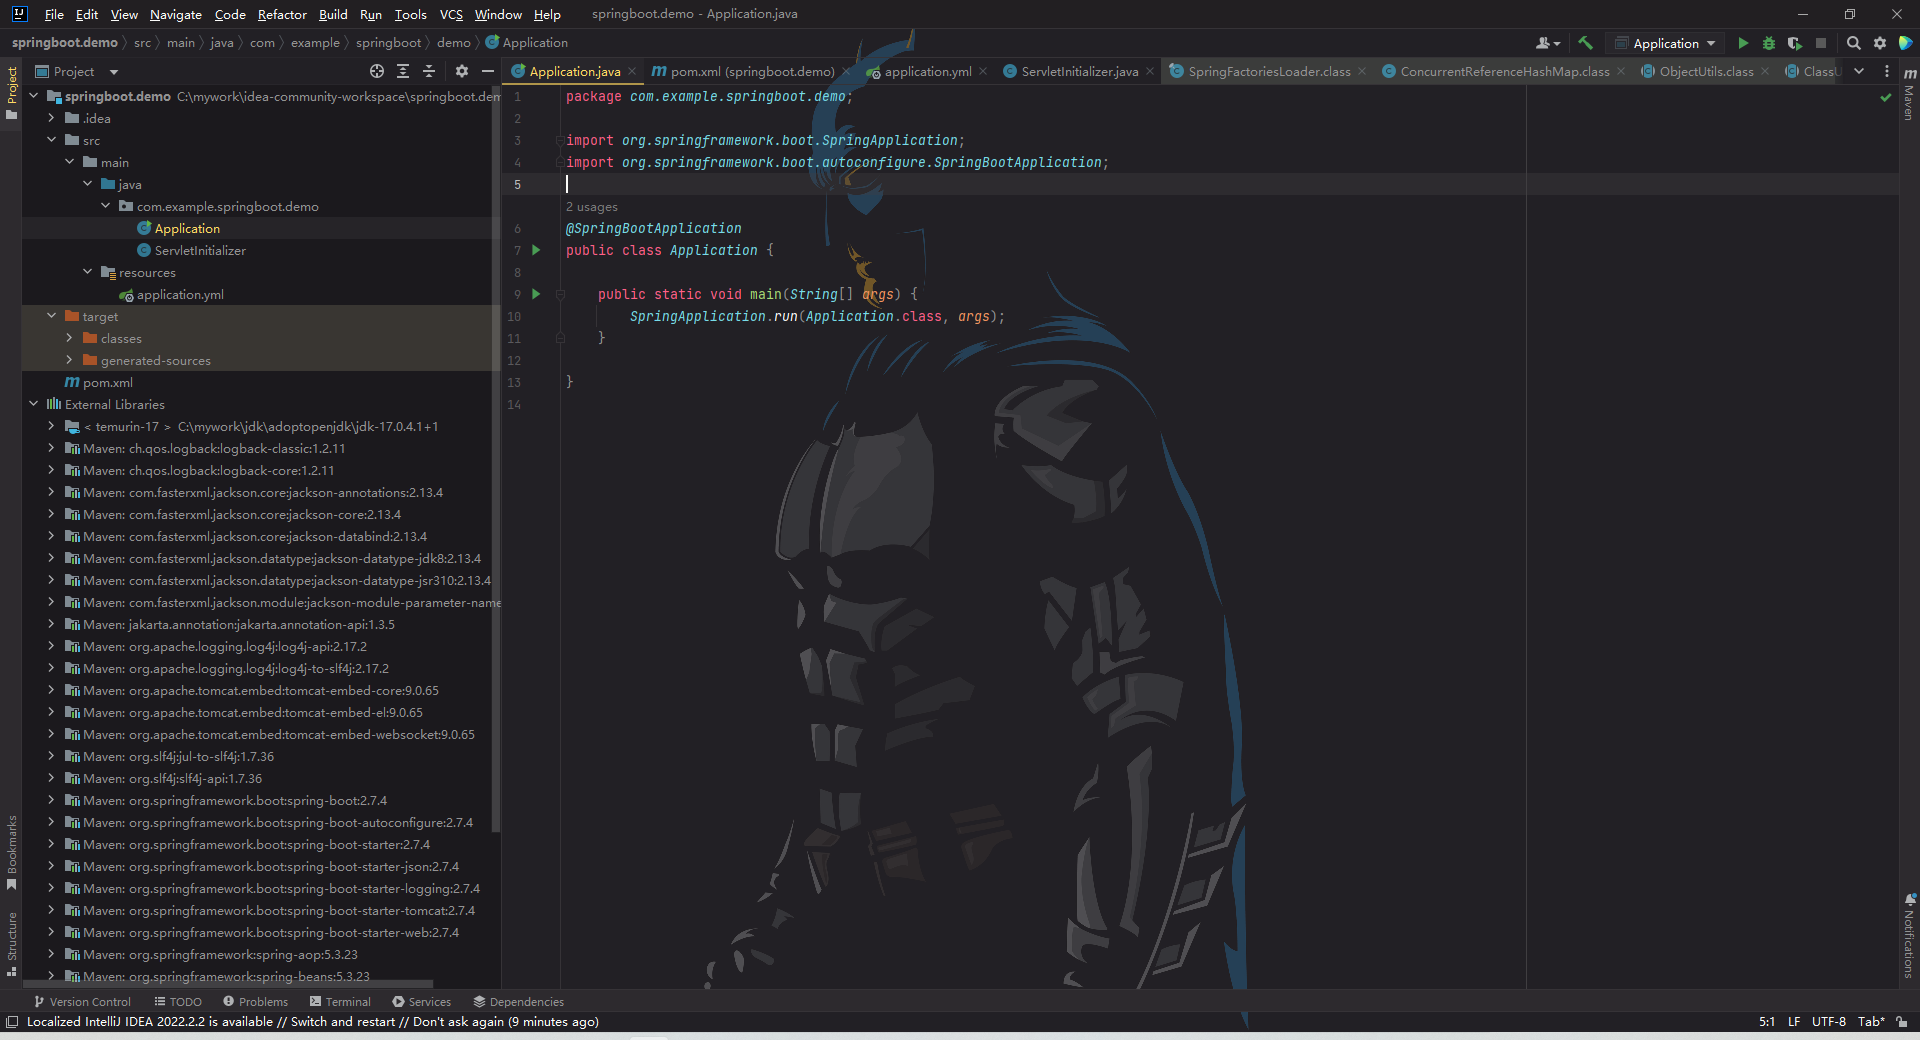This screenshot has height=1040, width=1920.
Task: Collapse the resources folder
Action: 87,272
